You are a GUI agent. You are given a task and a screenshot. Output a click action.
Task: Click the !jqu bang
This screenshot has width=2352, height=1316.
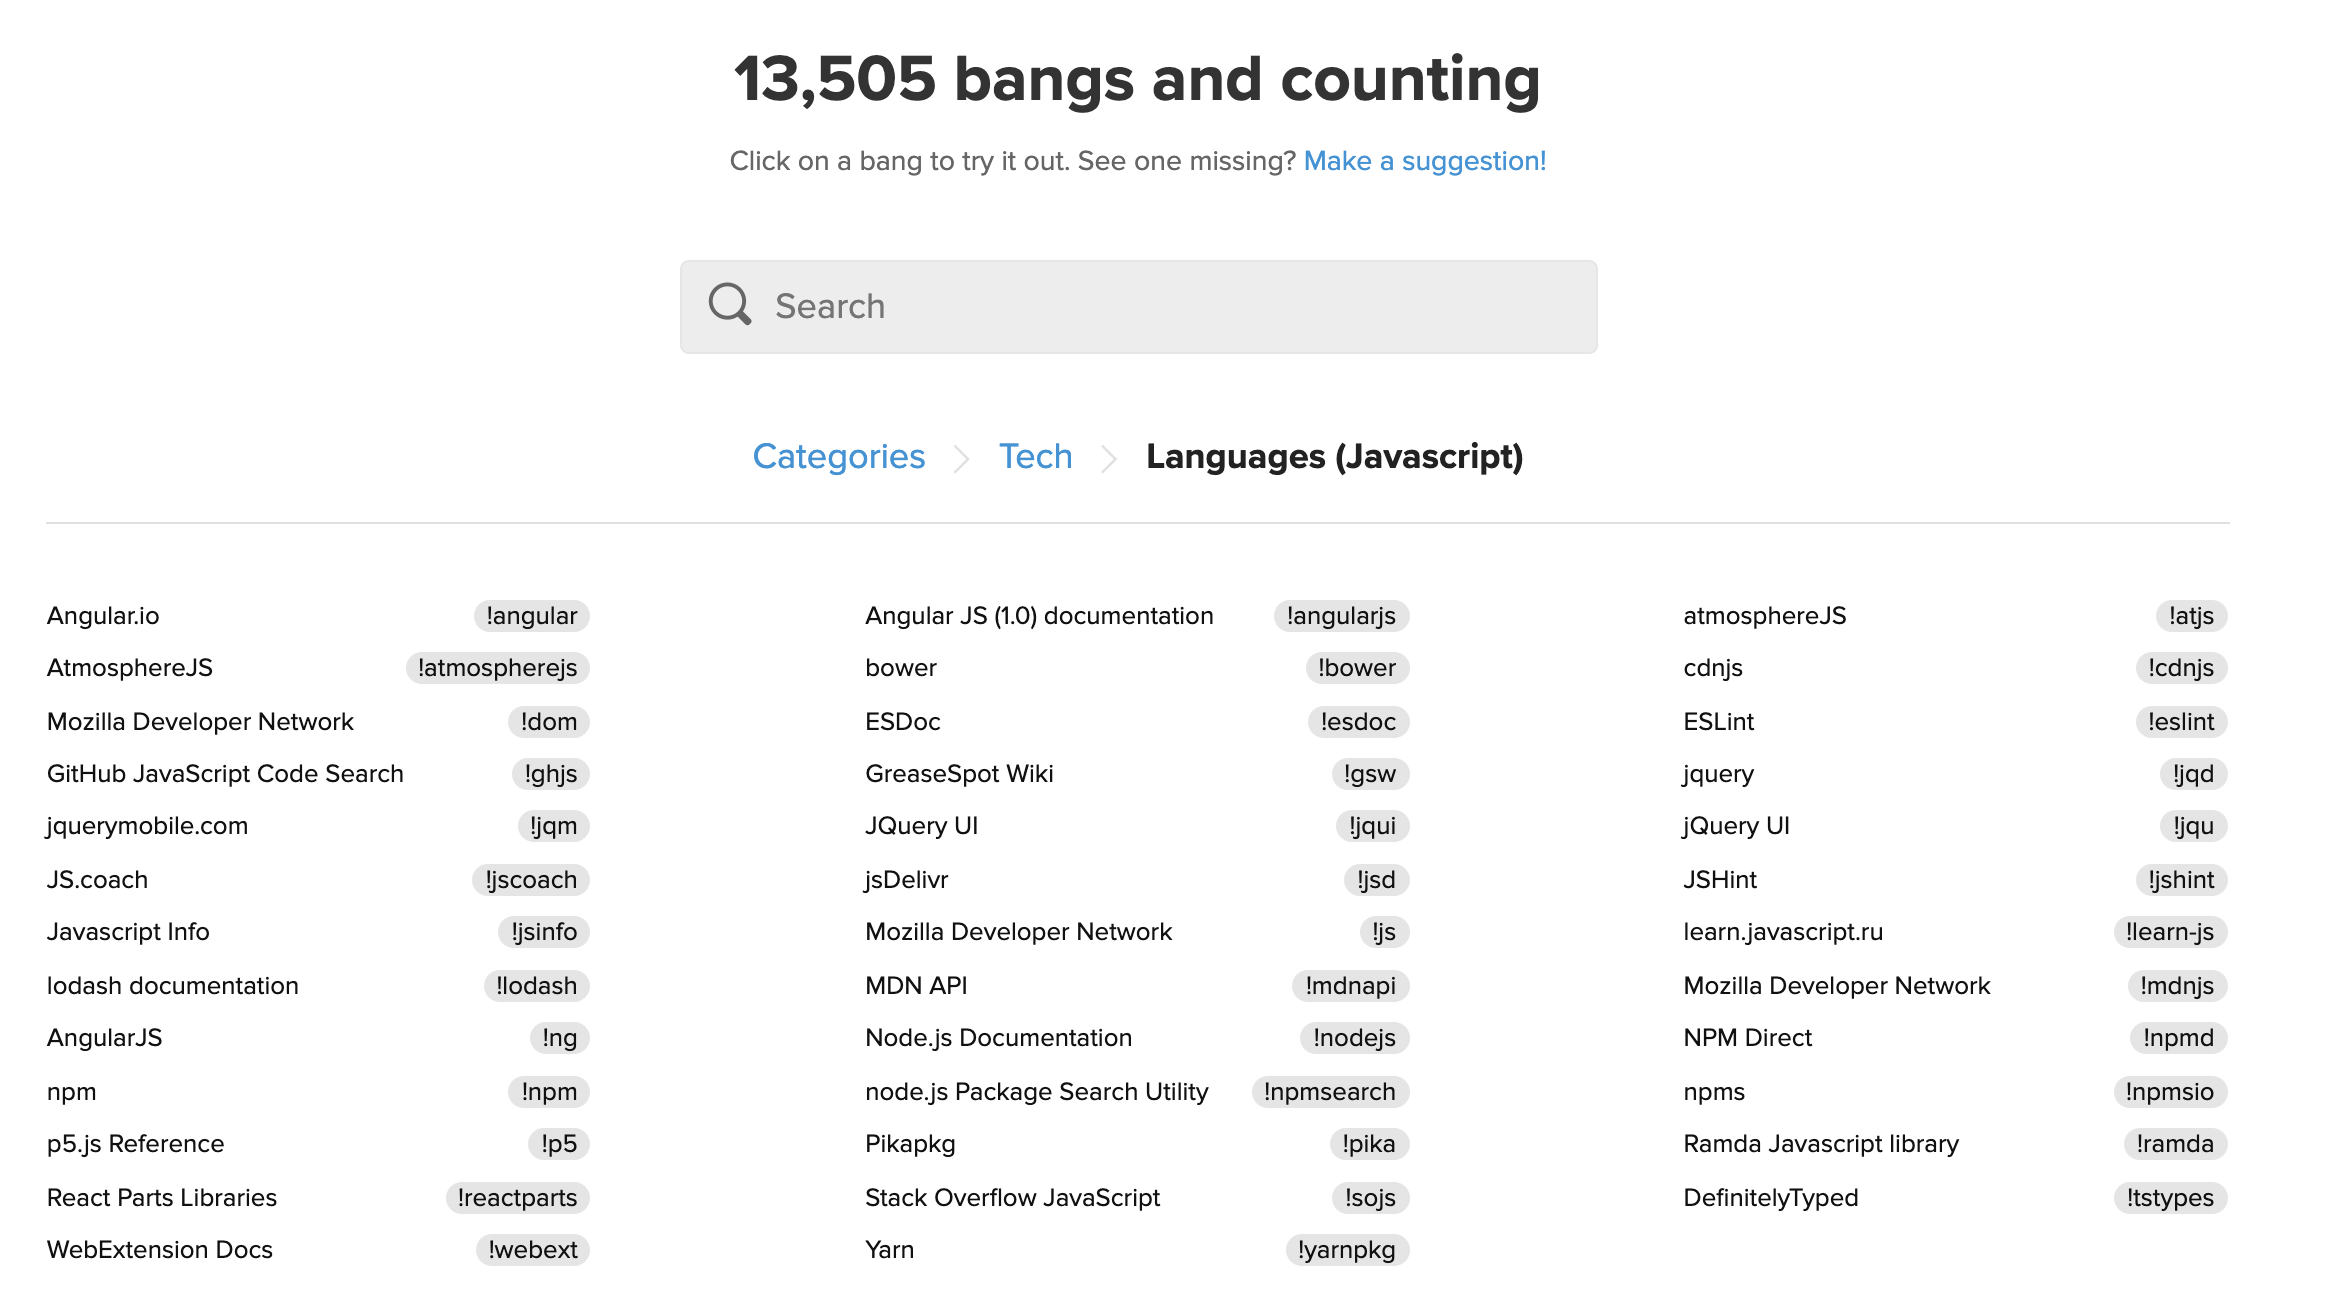(x=2193, y=826)
